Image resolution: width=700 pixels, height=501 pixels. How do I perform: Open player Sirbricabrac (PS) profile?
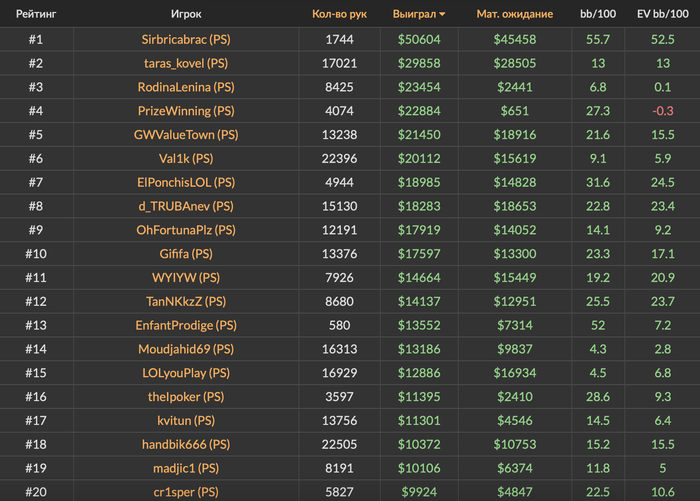[x=186, y=39]
